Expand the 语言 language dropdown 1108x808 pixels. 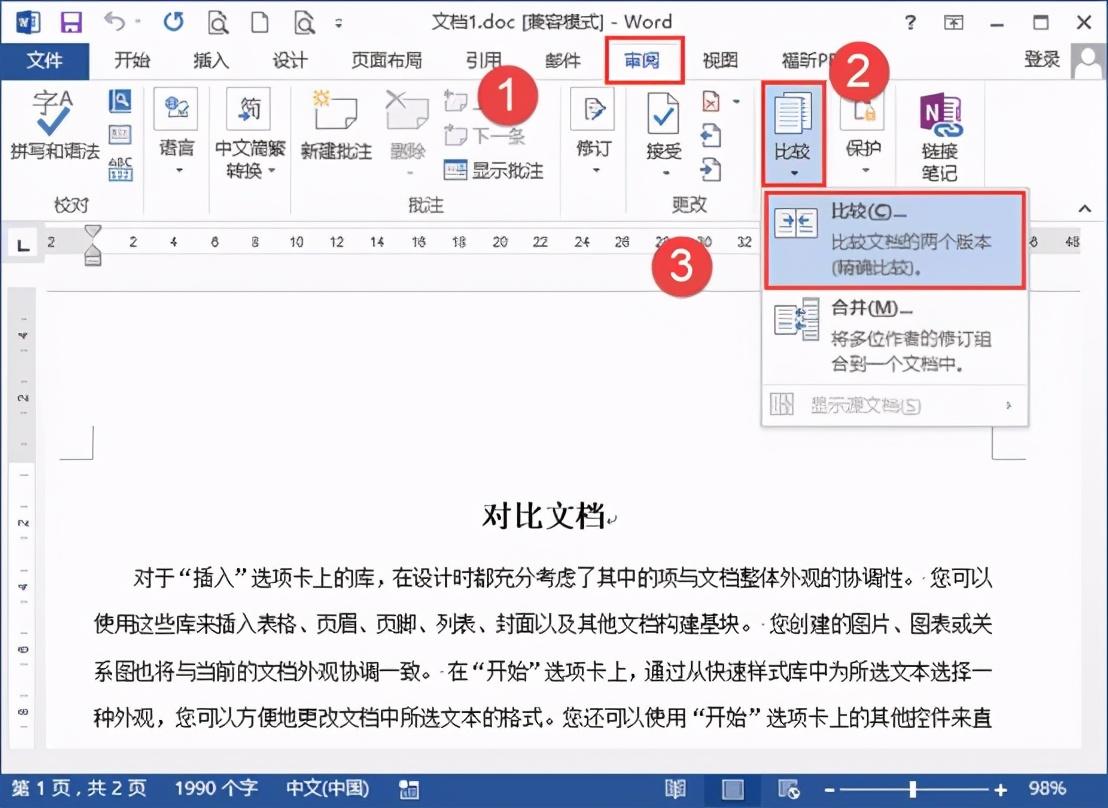[179, 170]
